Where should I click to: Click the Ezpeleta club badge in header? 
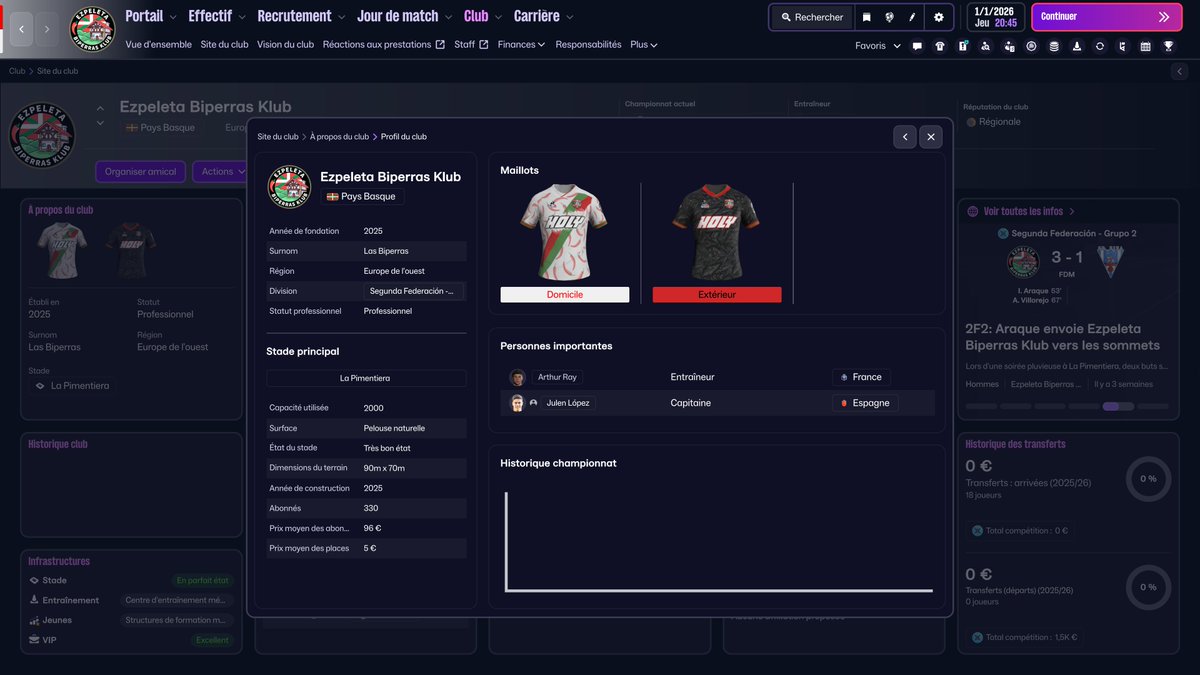(93, 30)
